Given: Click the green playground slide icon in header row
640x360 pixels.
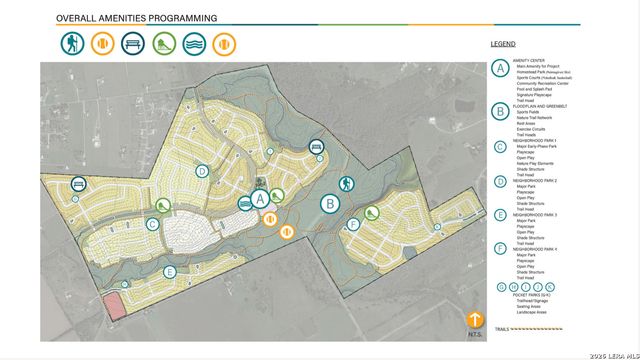Looking at the screenshot, I should click(x=164, y=44).
